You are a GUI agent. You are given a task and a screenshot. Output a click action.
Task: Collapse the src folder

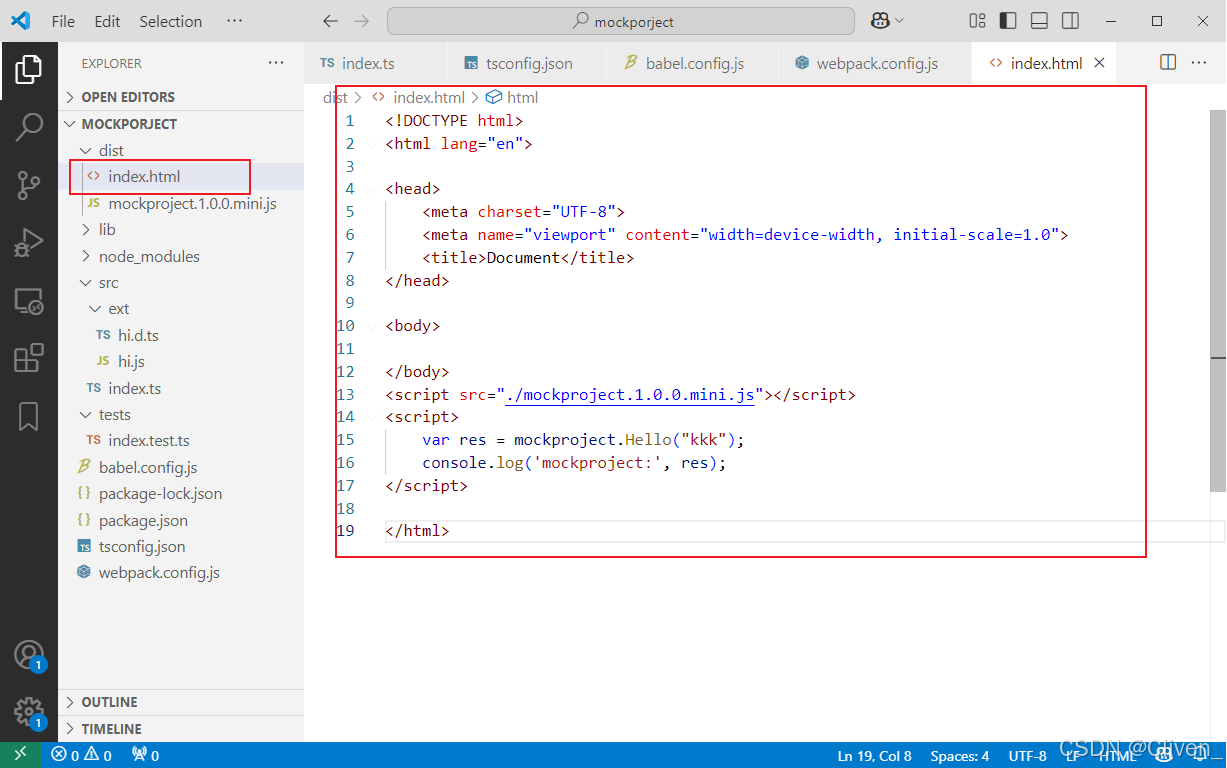(108, 283)
